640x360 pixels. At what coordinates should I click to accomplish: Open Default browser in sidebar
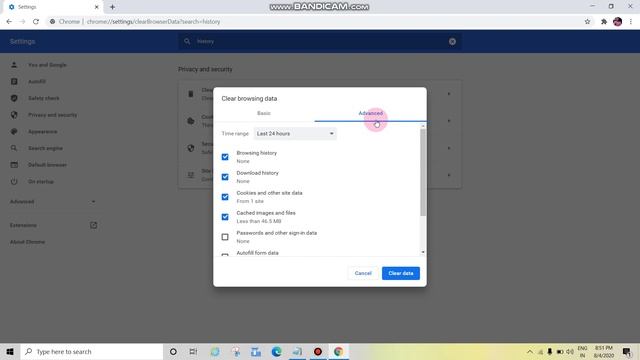pos(47,165)
